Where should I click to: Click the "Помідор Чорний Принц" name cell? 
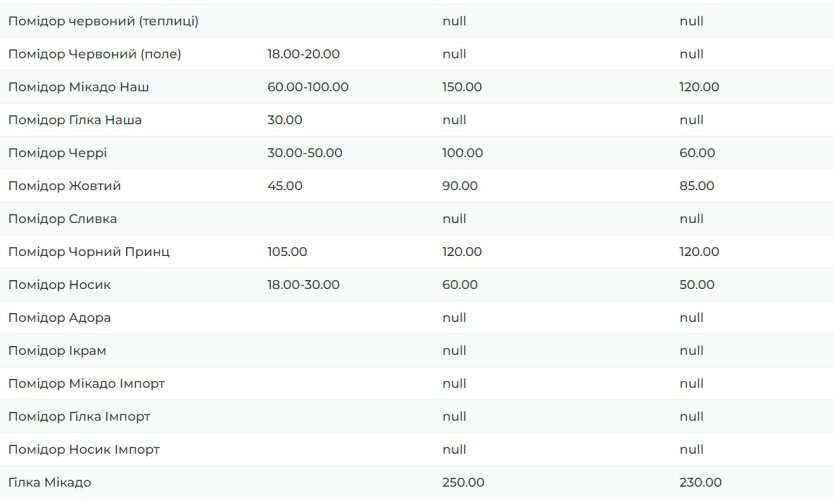coord(89,252)
